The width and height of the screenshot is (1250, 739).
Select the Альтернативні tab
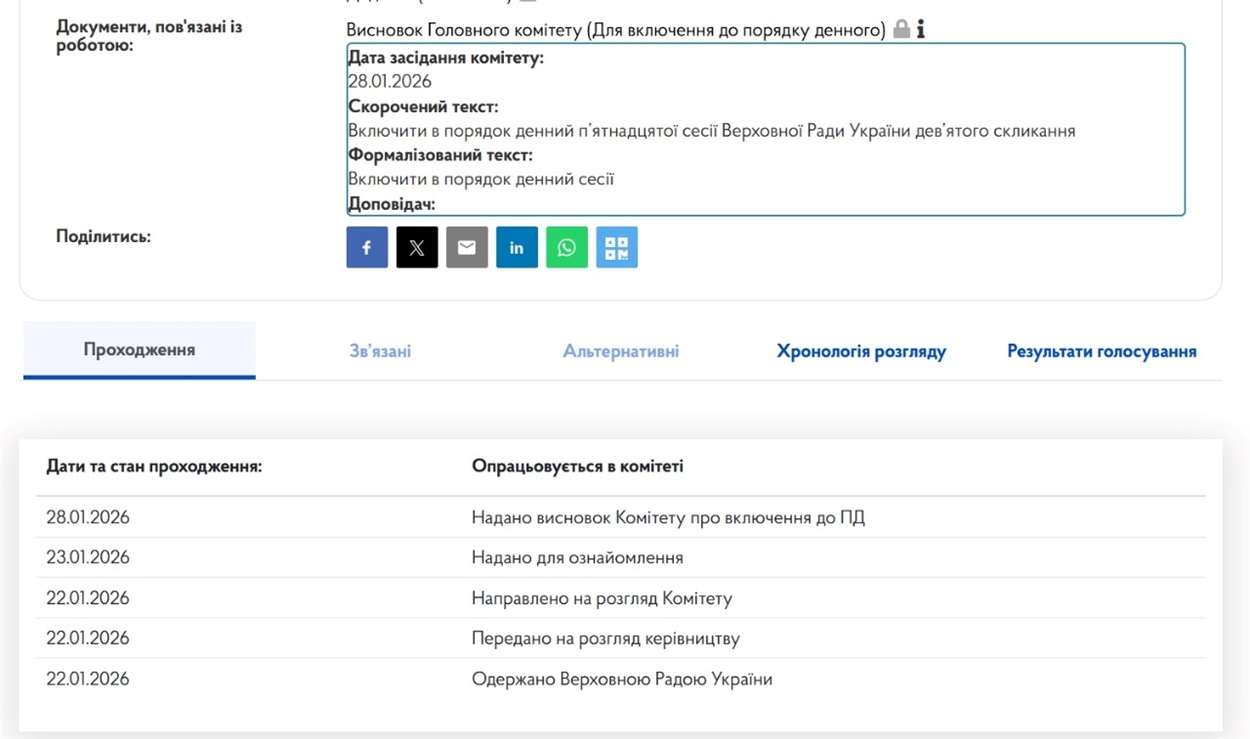620,351
